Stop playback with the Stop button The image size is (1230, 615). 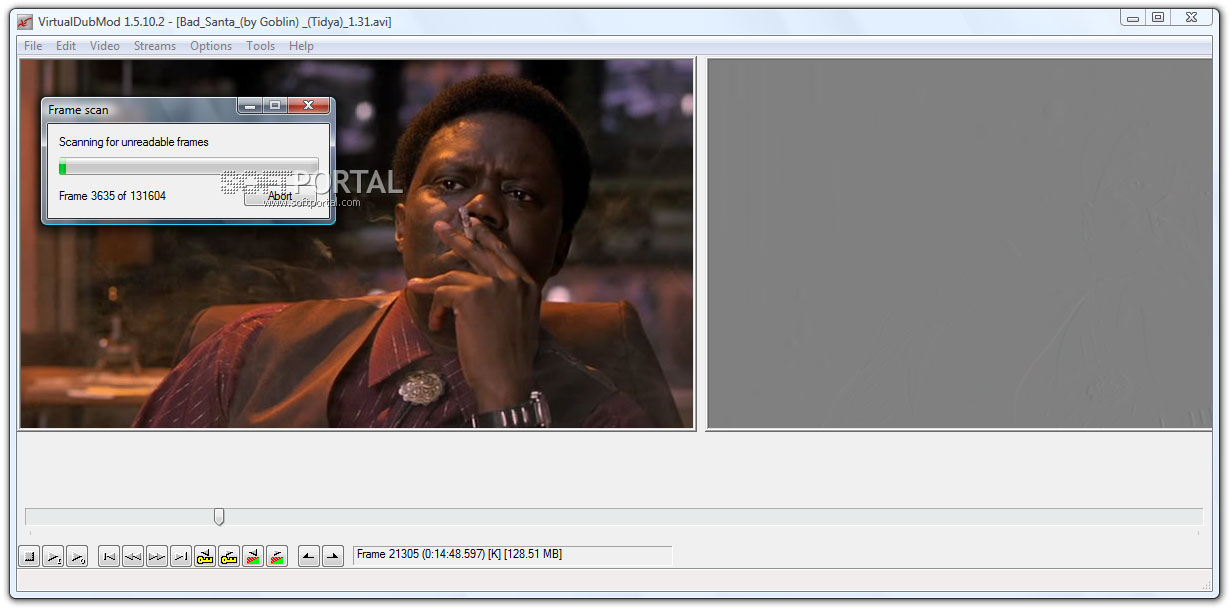(29, 557)
